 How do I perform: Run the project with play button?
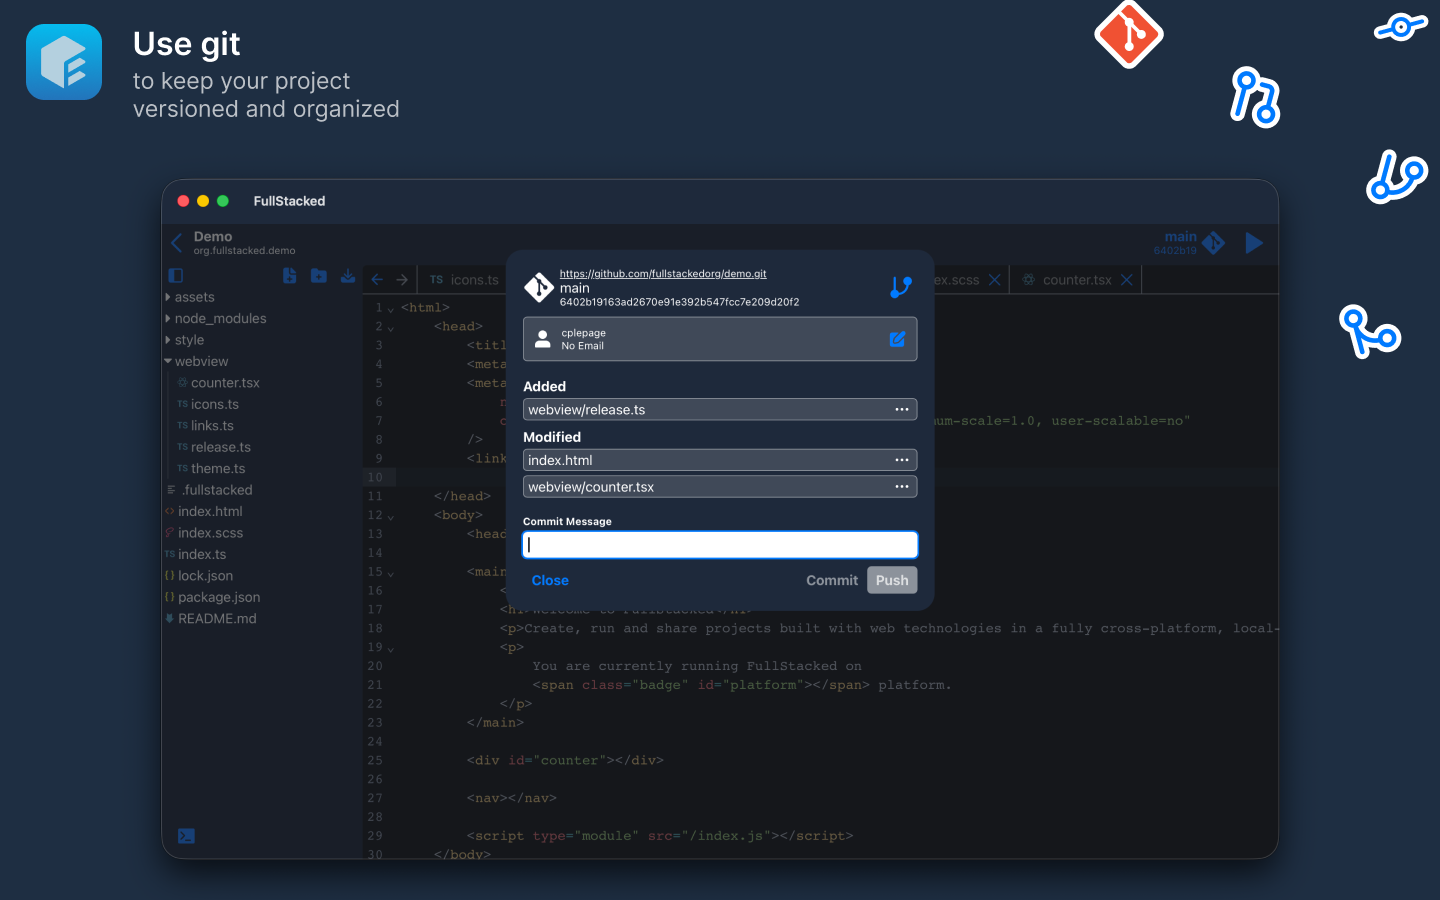(x=1253, y=243)
